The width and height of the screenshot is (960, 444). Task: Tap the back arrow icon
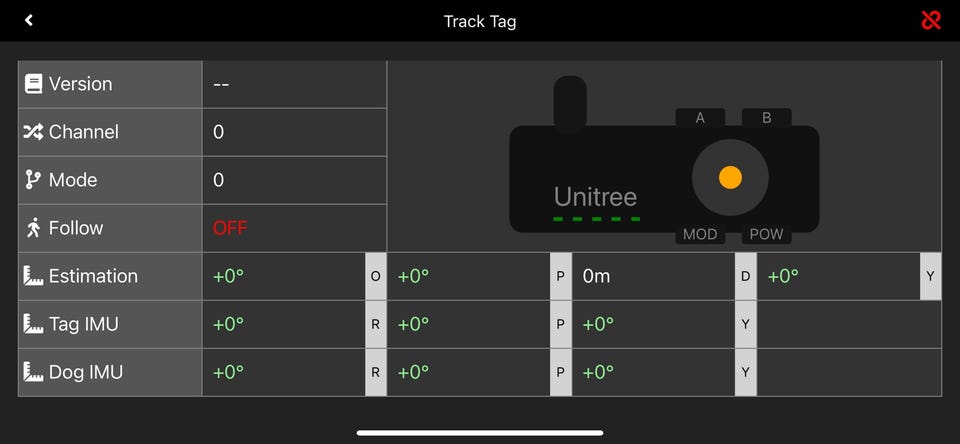(29, 20)
